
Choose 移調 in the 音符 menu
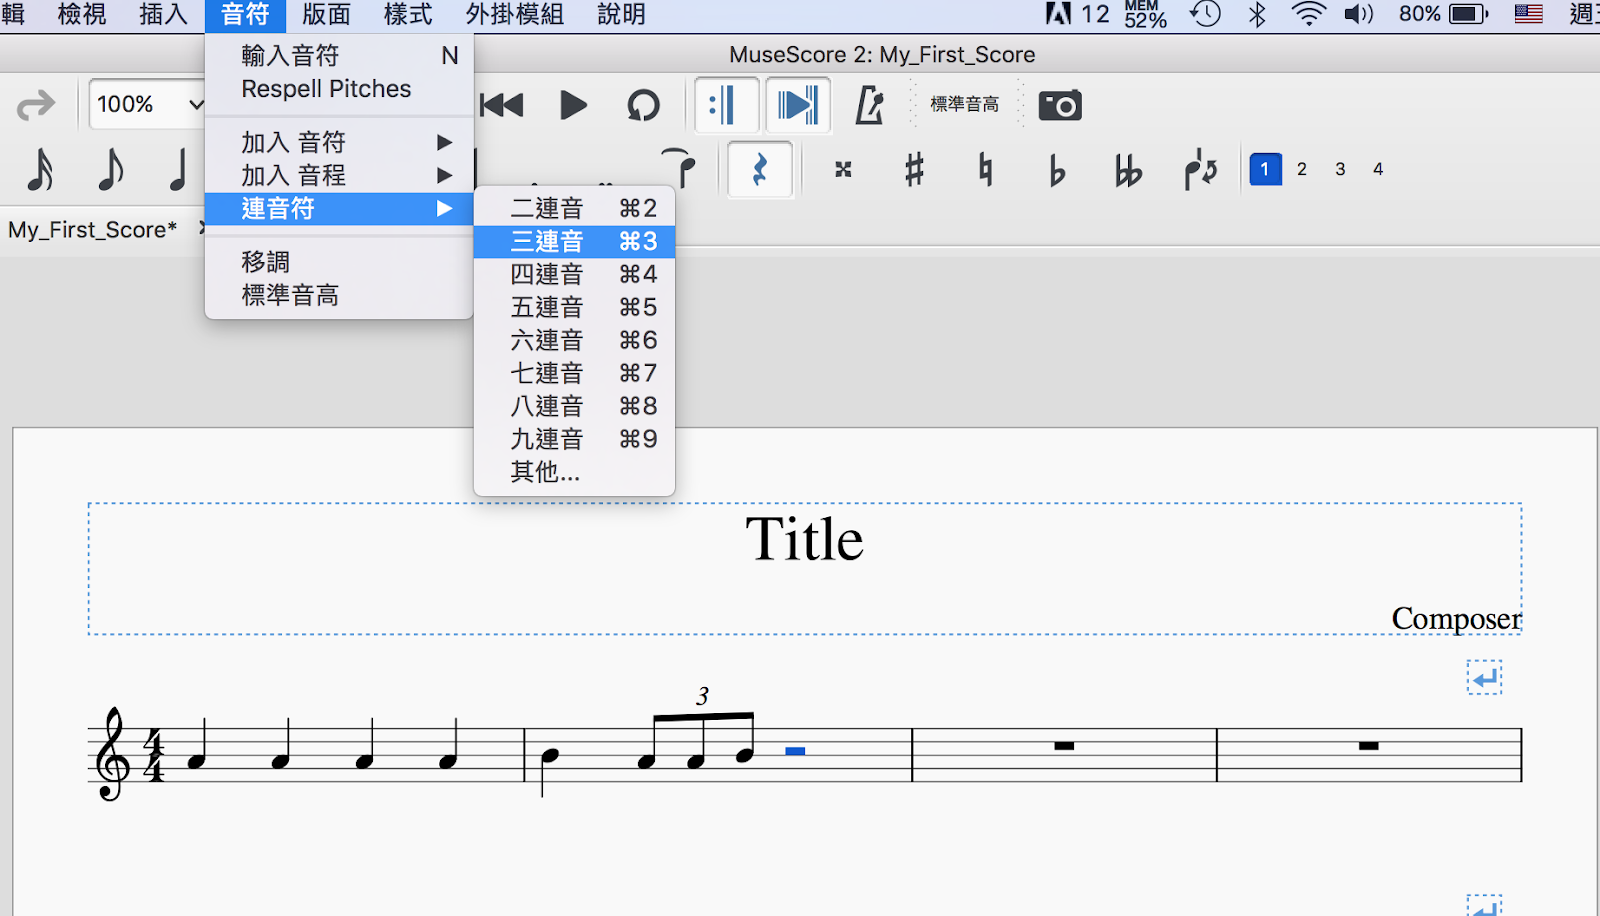pos(339,262)
